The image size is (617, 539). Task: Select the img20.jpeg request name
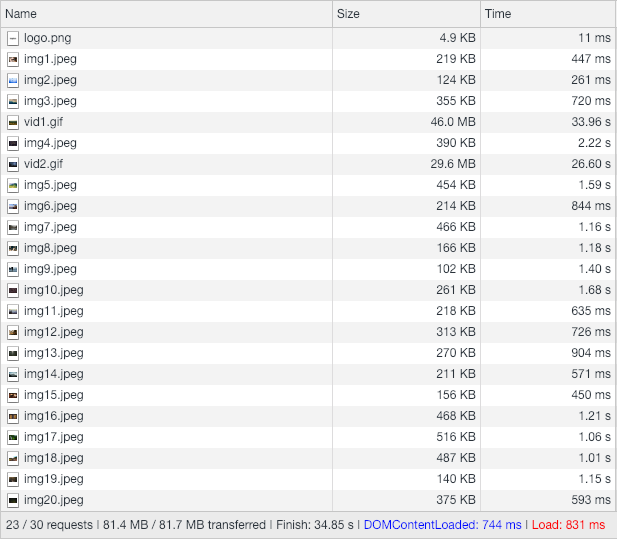[x=54, y=500]
